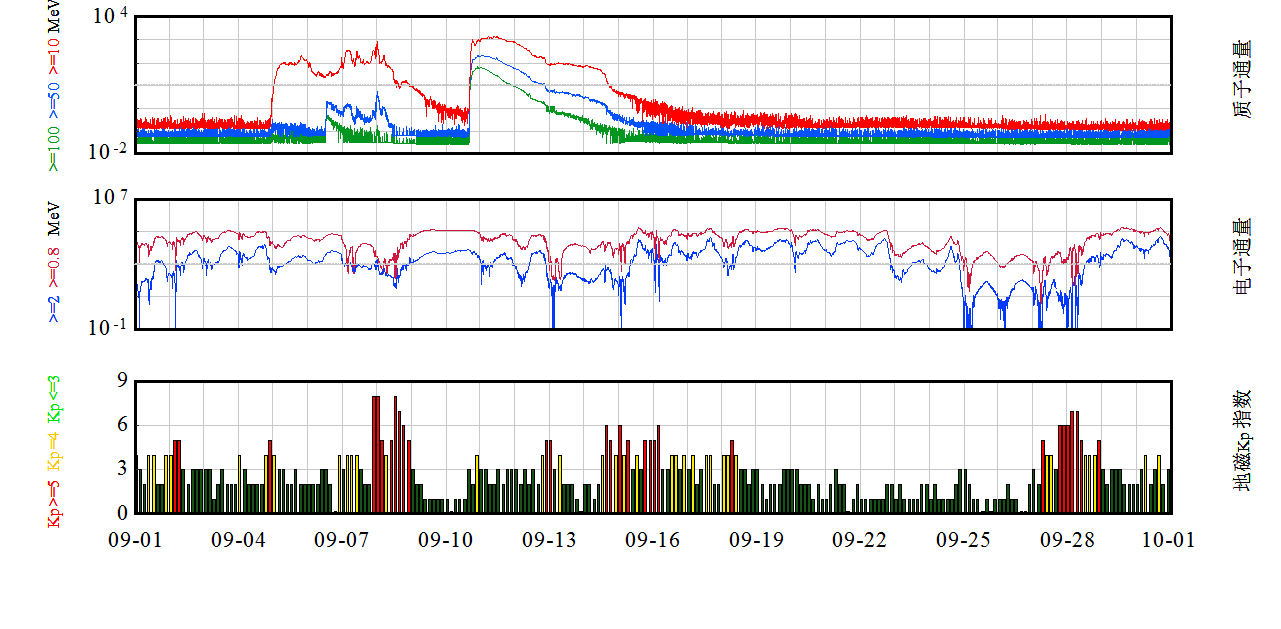
Task: Click the green Kp<=3 legend label
Action: point(54,397)
